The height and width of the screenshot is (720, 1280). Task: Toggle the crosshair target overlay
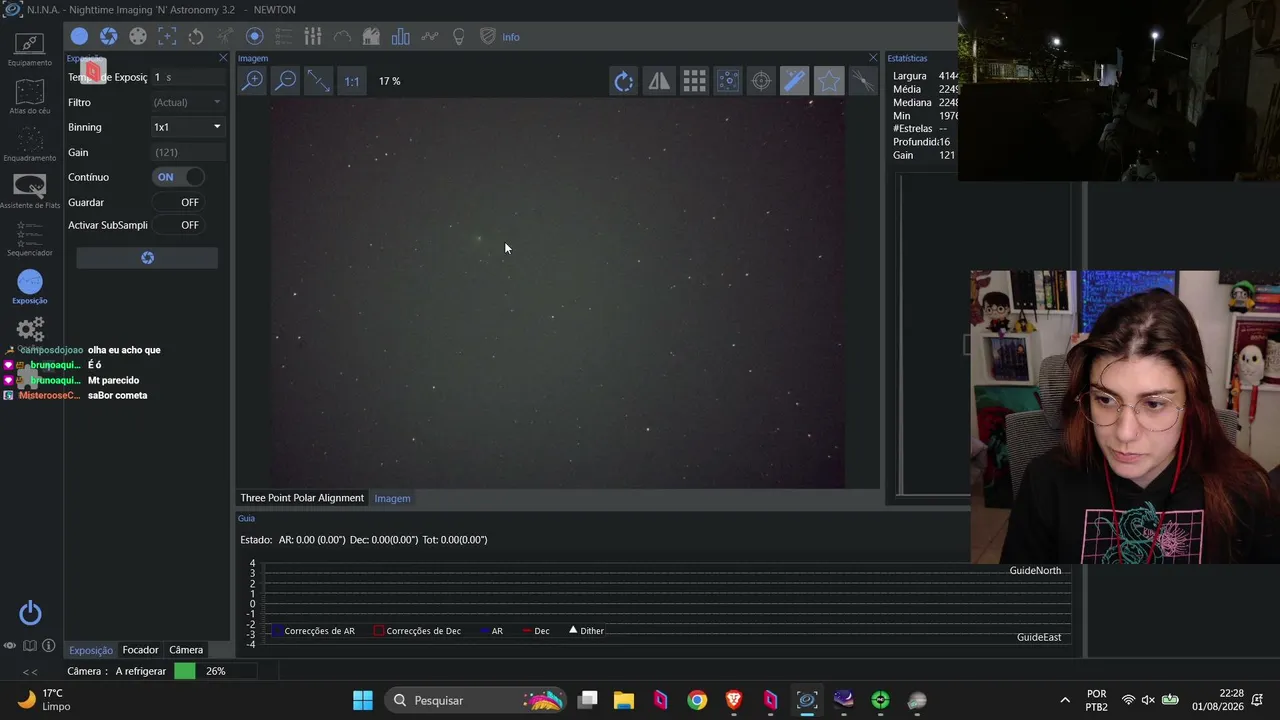click(761, 81)
